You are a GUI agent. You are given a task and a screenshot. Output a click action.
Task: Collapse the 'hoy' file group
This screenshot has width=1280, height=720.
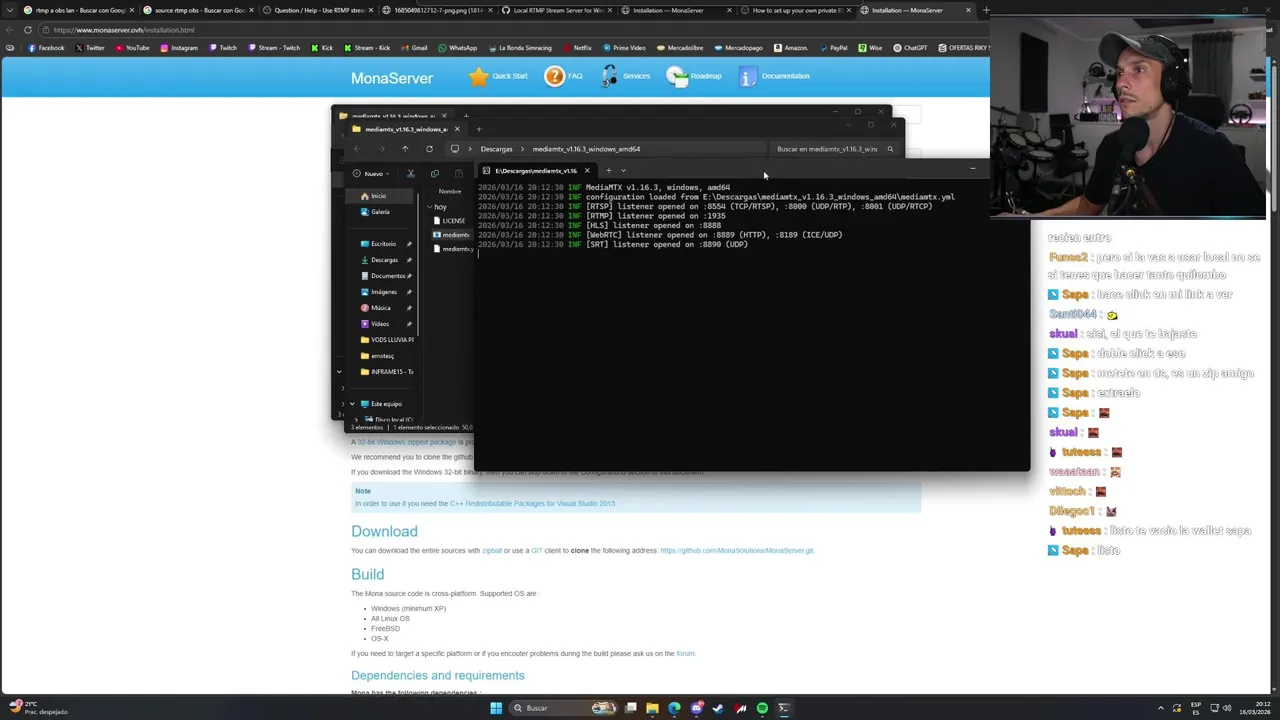(x=429, y=207)
